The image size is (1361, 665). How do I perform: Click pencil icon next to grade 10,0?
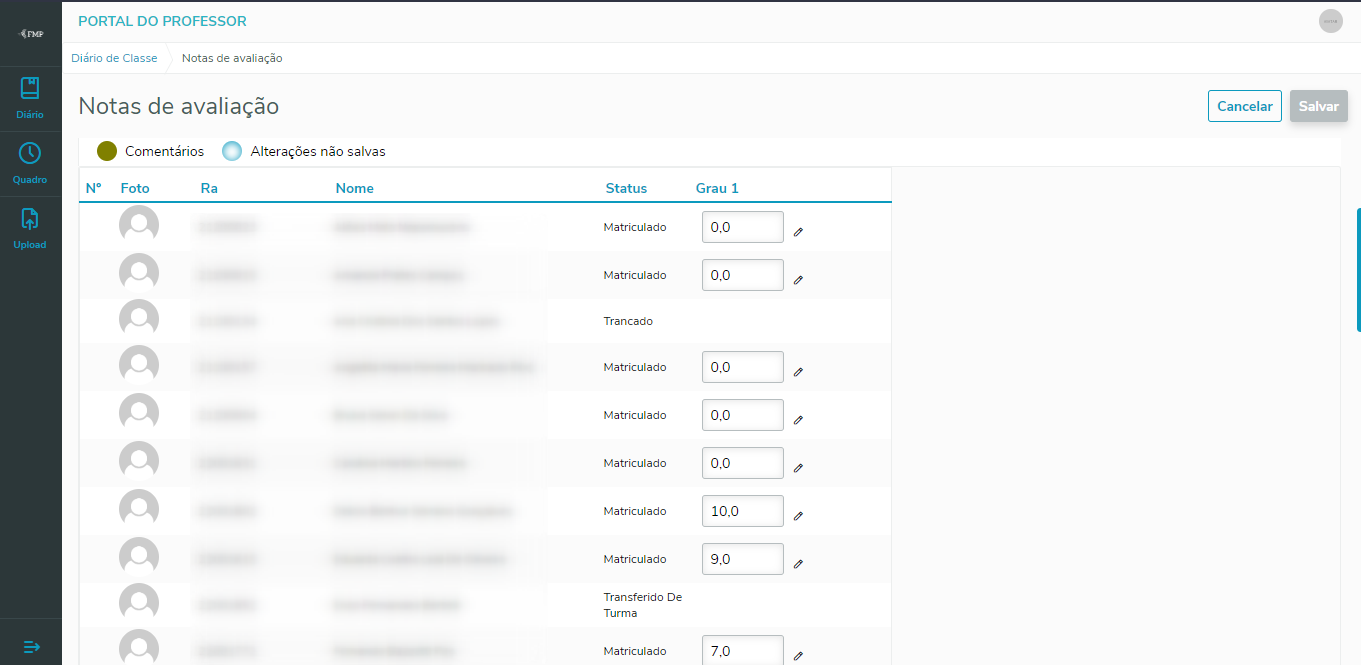(798, 516)
